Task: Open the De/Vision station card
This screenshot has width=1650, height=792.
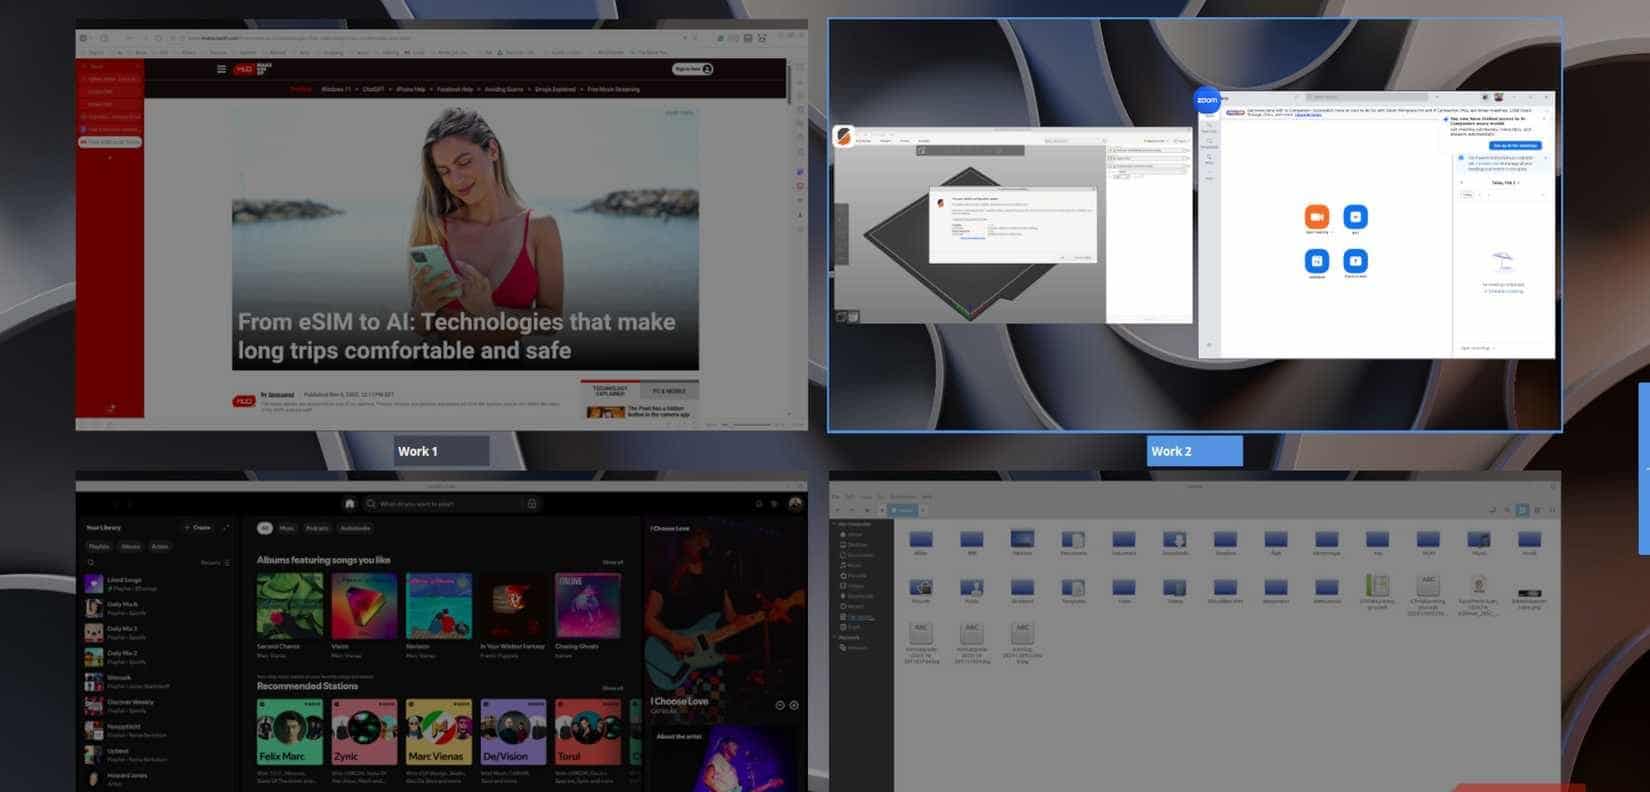Action: point(513,732)
